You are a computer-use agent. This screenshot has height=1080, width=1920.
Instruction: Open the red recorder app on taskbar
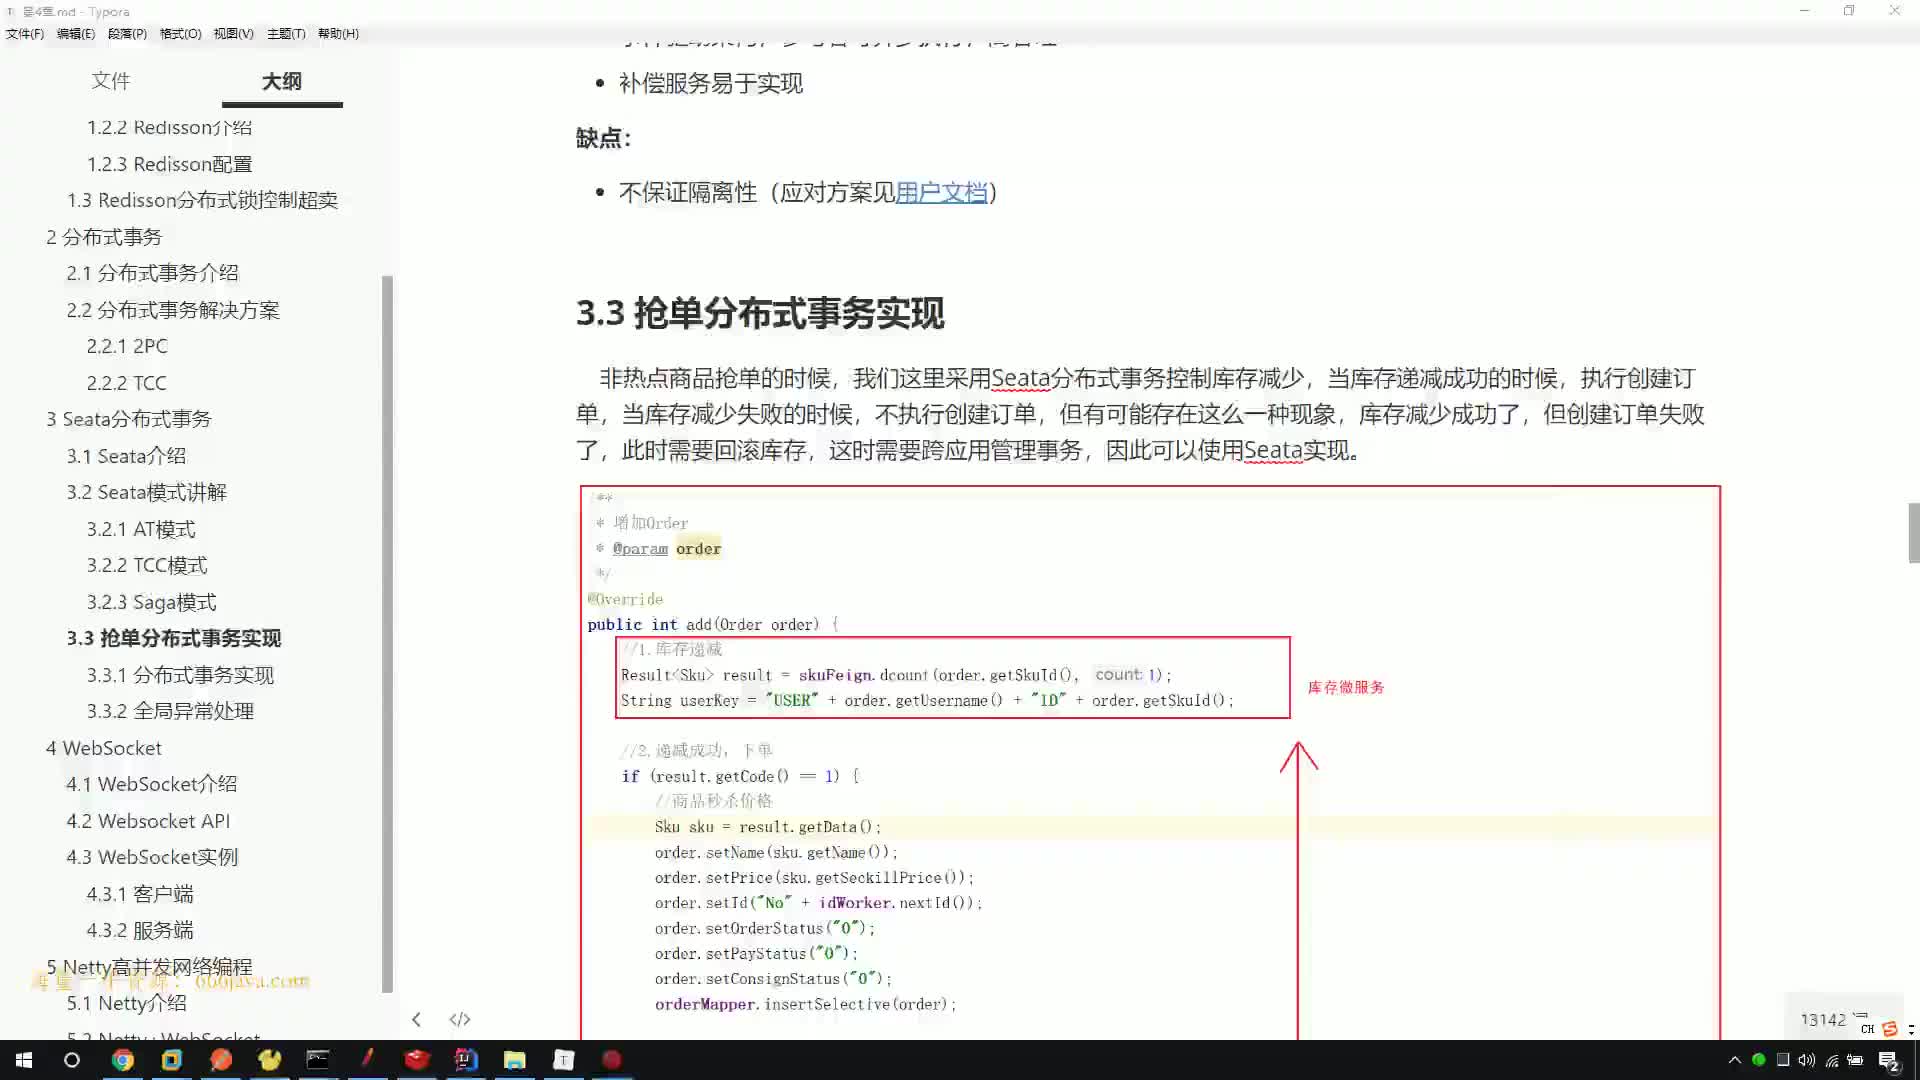[x=612, y=1060]
